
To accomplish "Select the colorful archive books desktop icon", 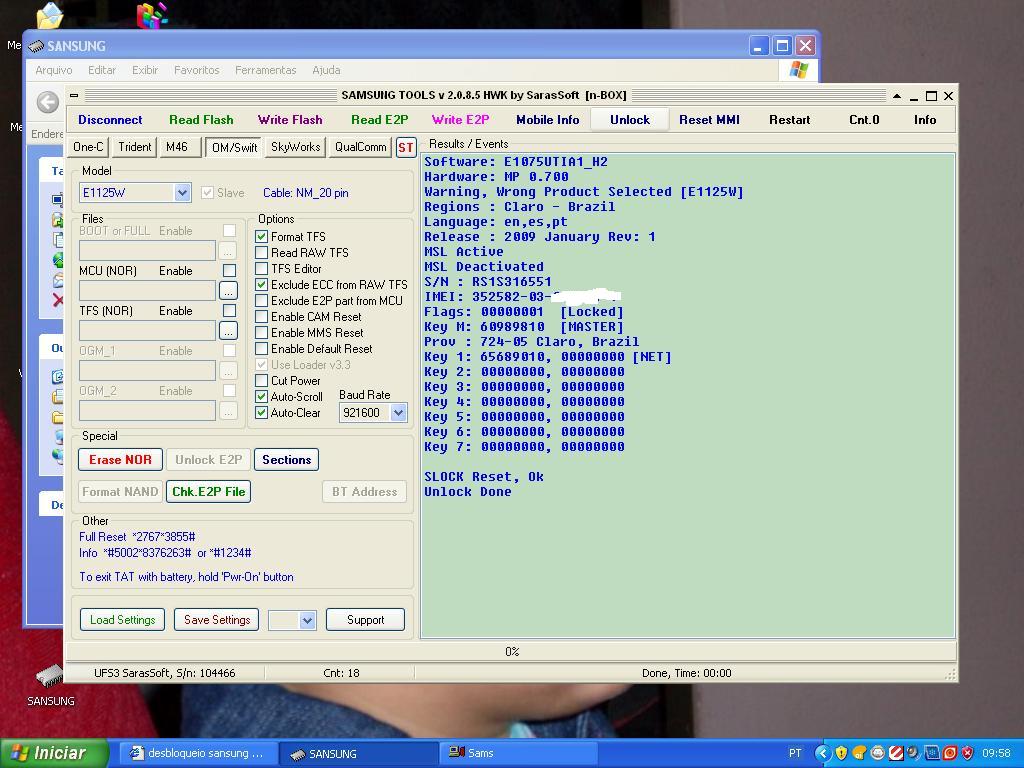I will click(x=152, y=14).
